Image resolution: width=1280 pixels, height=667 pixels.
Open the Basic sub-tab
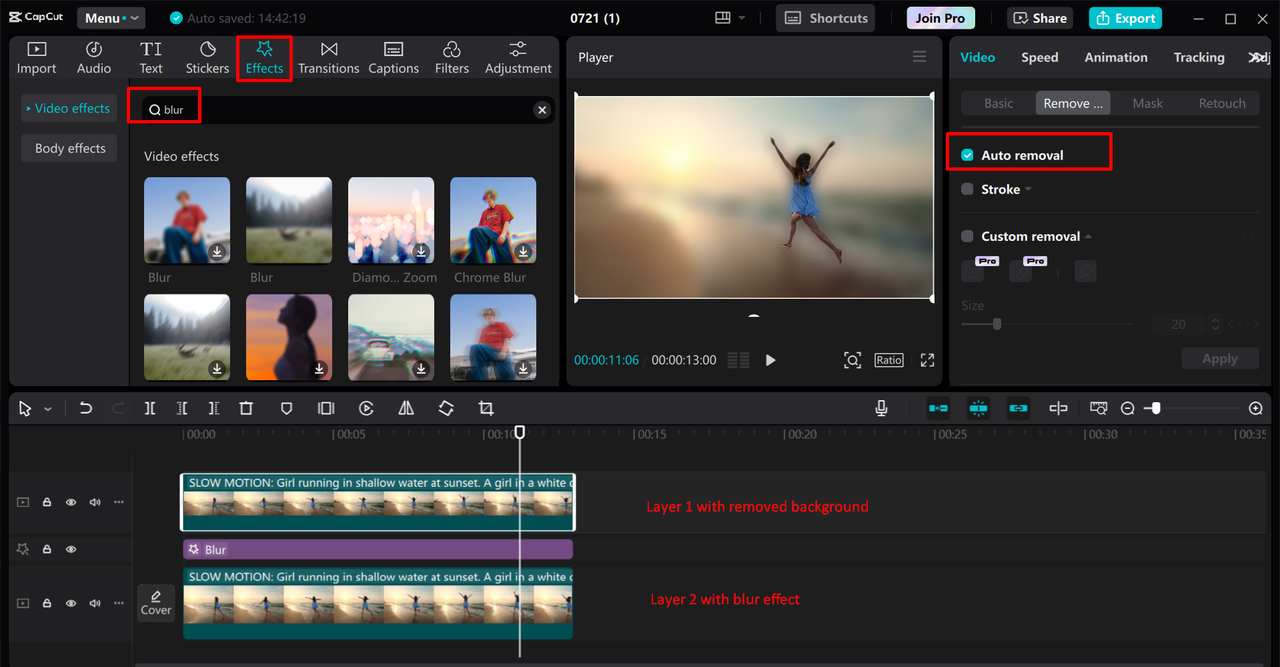coord(998,103)
